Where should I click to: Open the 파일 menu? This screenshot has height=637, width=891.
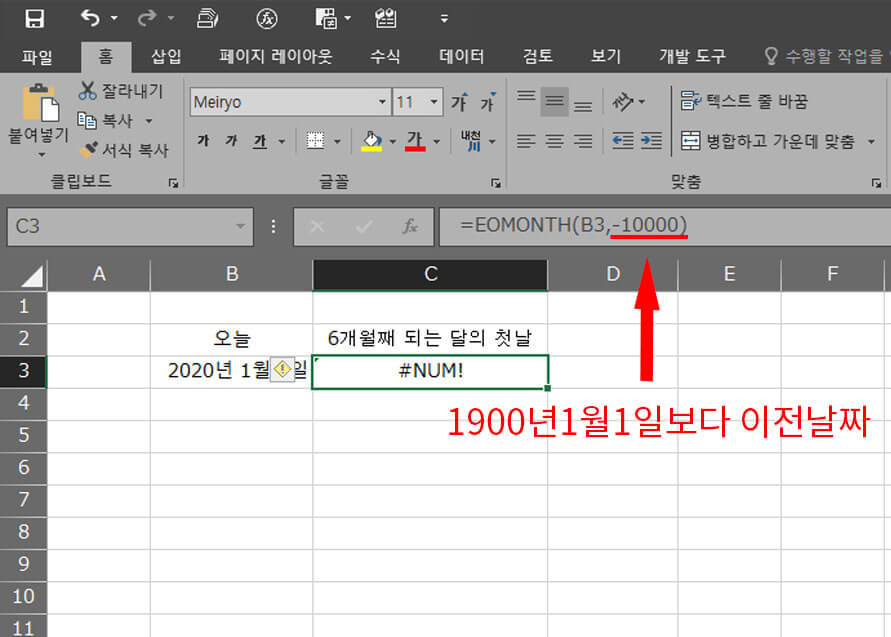click(37, 56)
